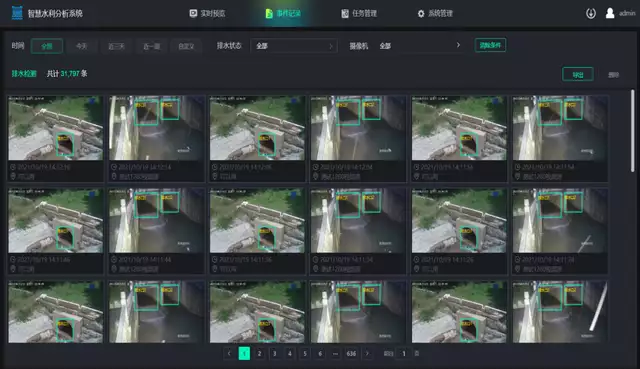Select the 任务管理 task management icon
This screenshot has width=640, height=369.
[345, 13]
